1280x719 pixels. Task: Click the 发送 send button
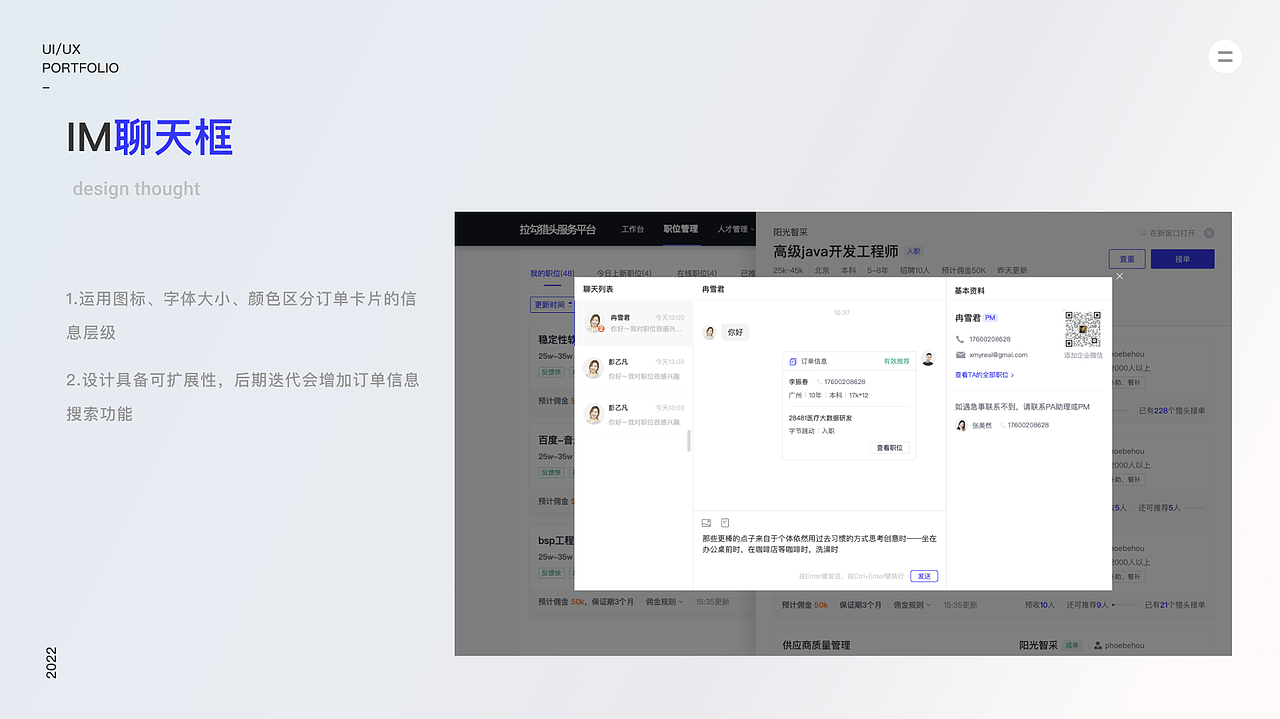tap(923, 576)
